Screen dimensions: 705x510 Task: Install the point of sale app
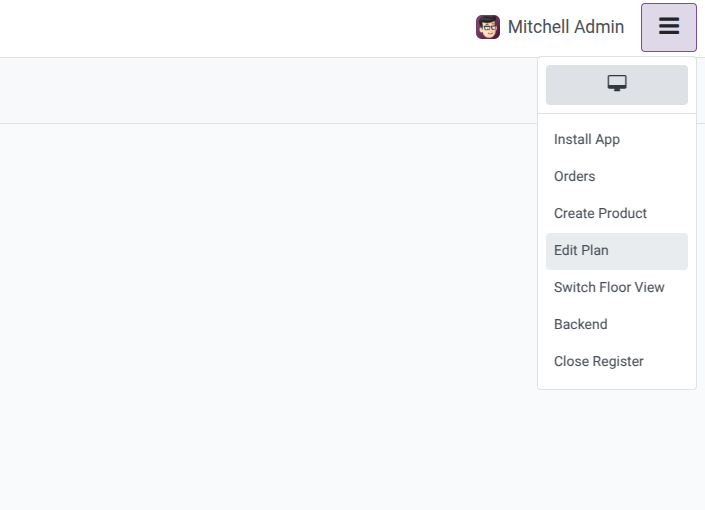click(587, 139)
